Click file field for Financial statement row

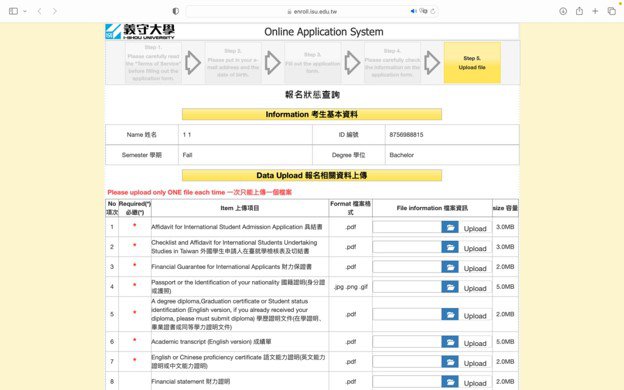(x=407, y=381)
